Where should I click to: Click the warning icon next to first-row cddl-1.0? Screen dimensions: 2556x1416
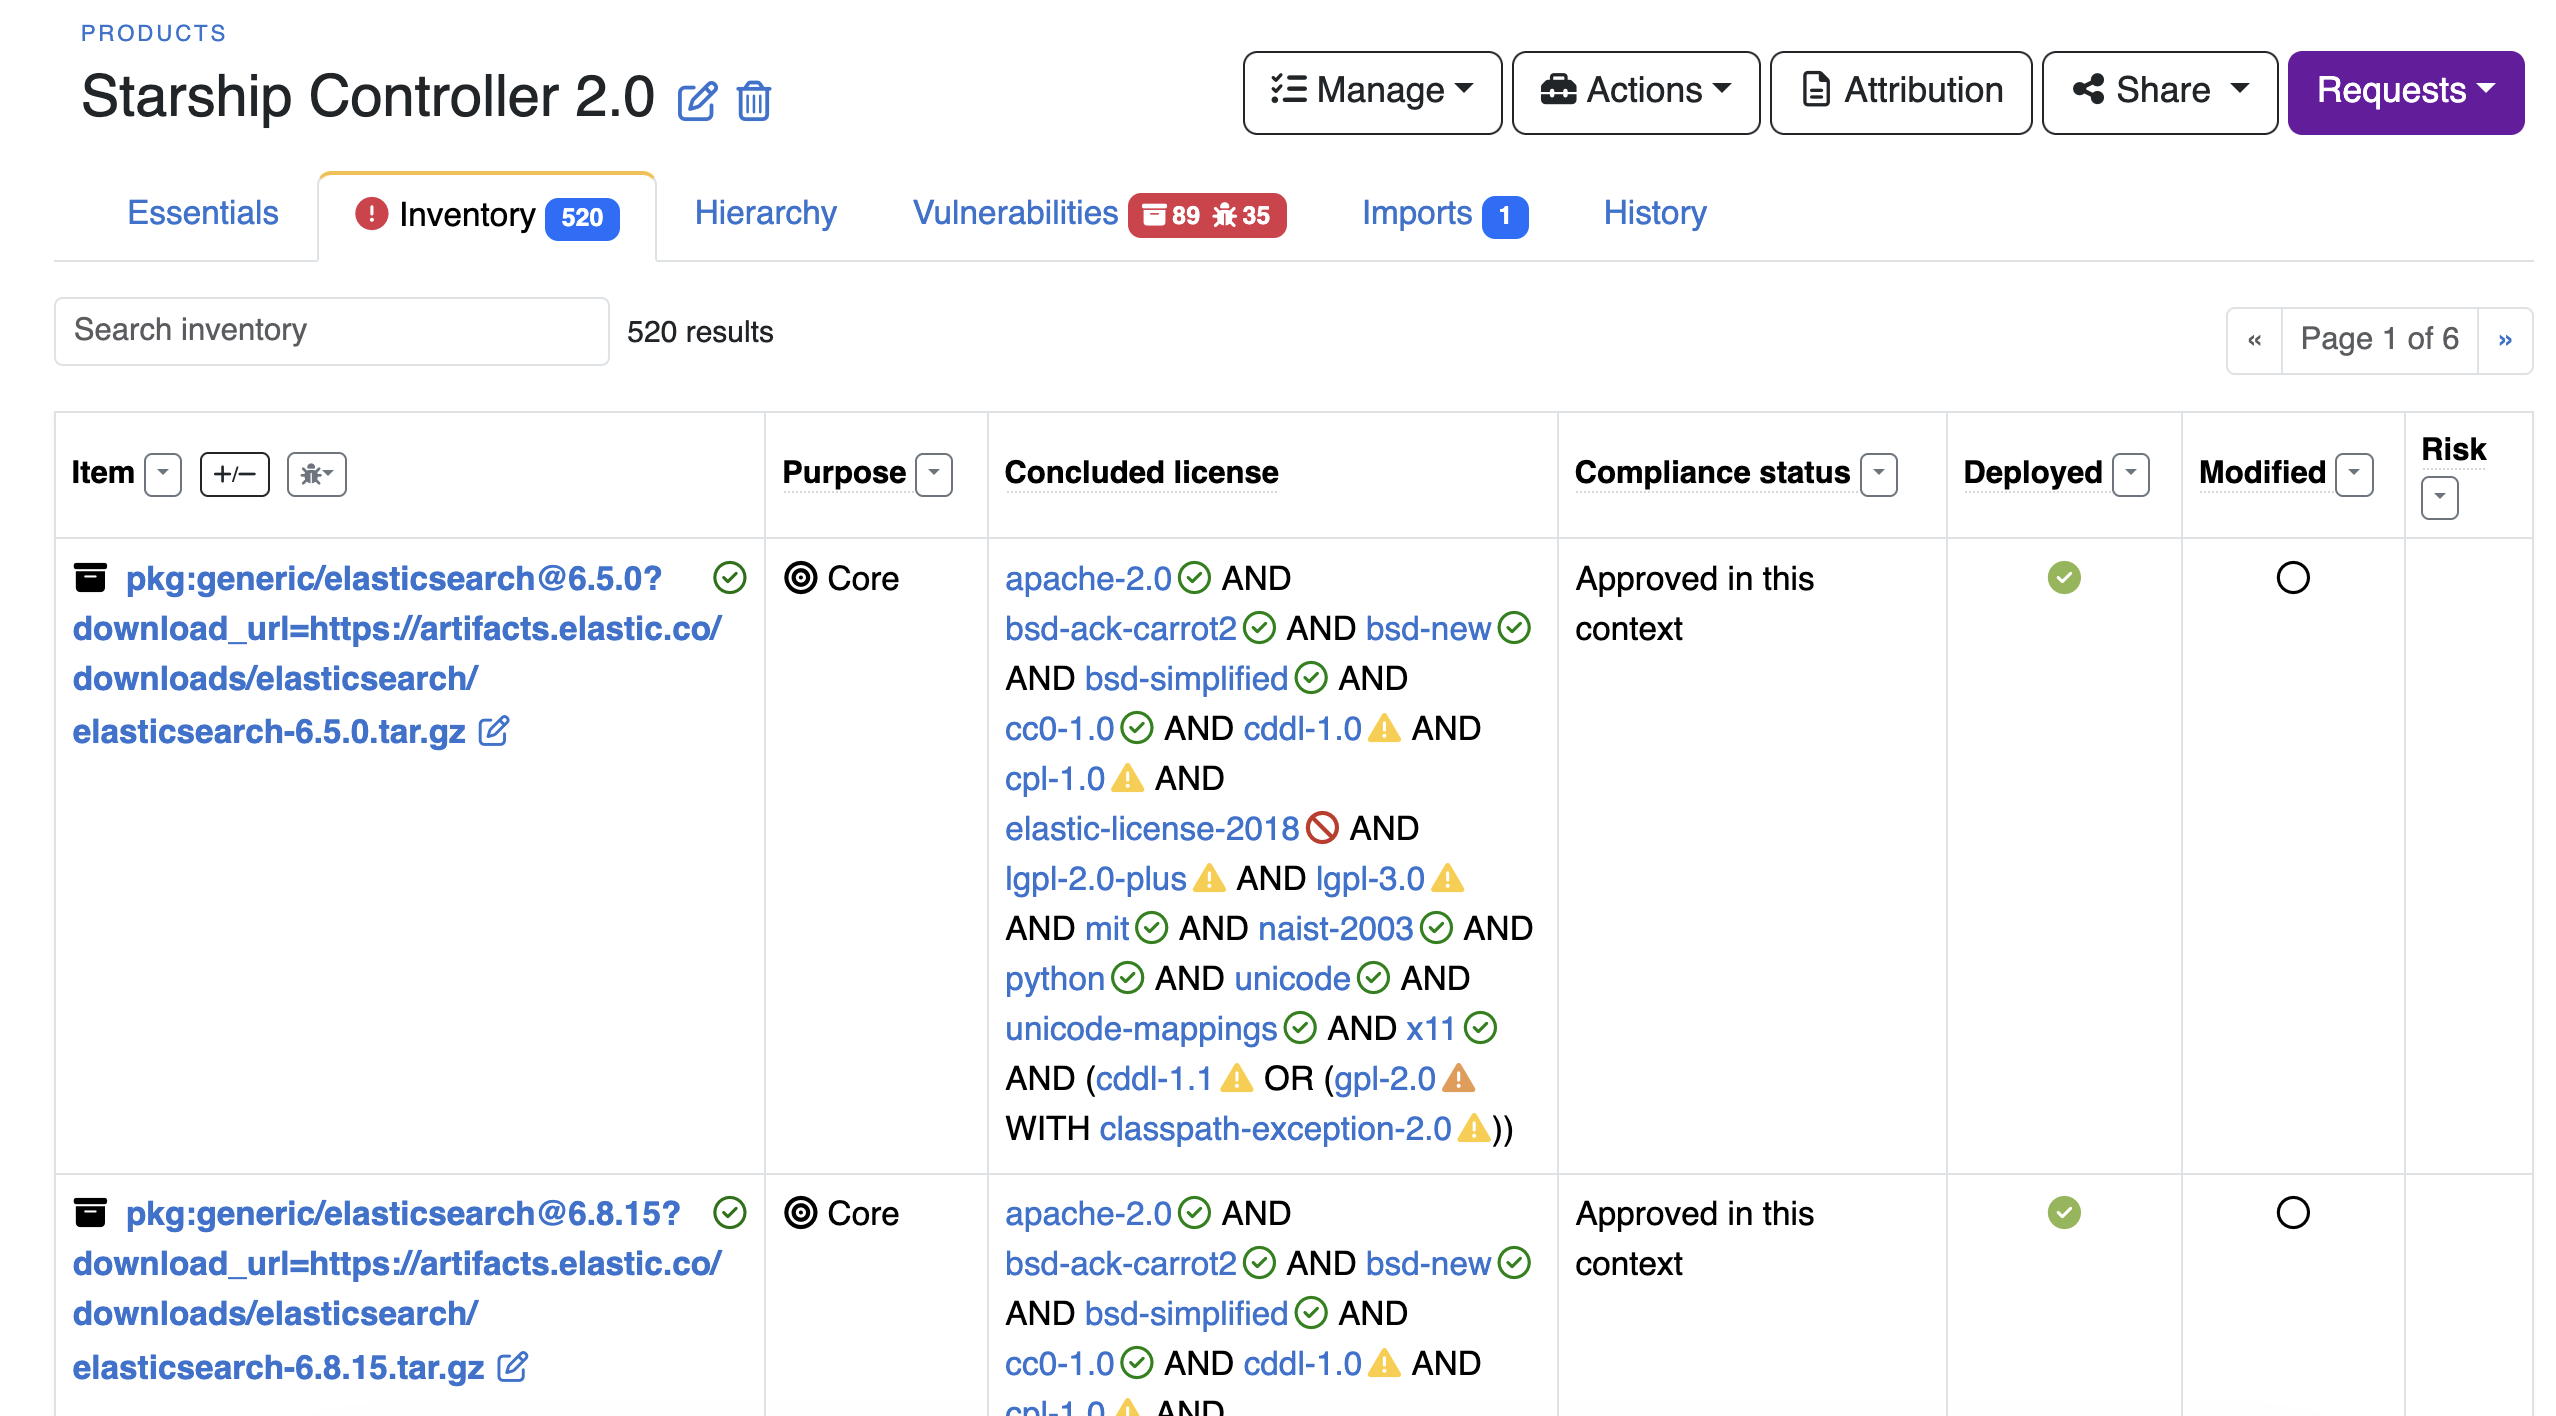coord(1384,727)
